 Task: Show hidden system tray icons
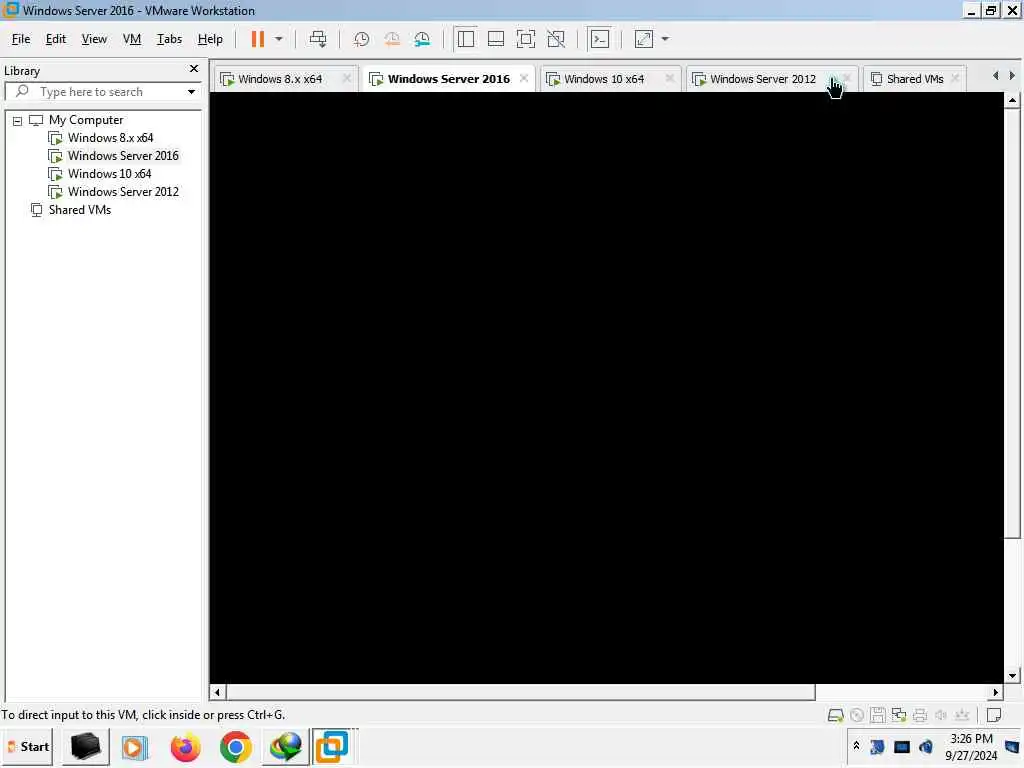pos(856,745)
